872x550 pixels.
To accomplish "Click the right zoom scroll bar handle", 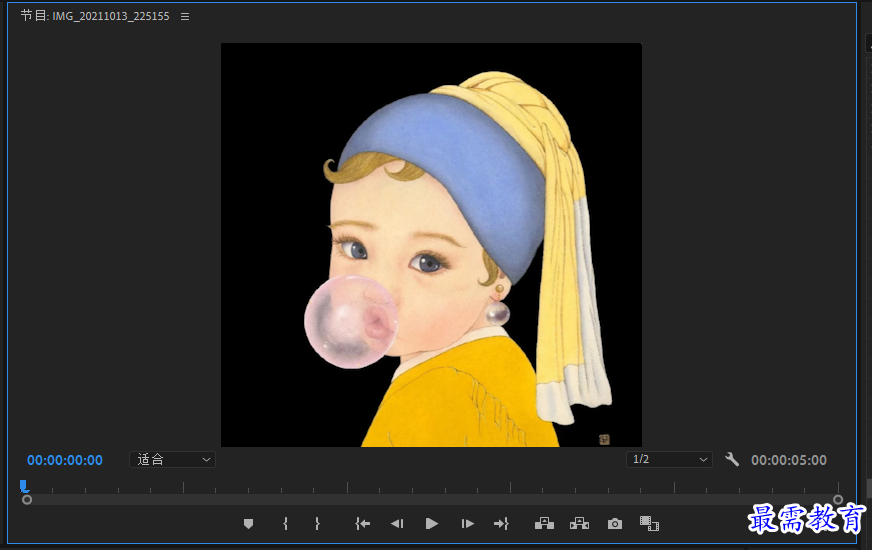I will [838, 499].
